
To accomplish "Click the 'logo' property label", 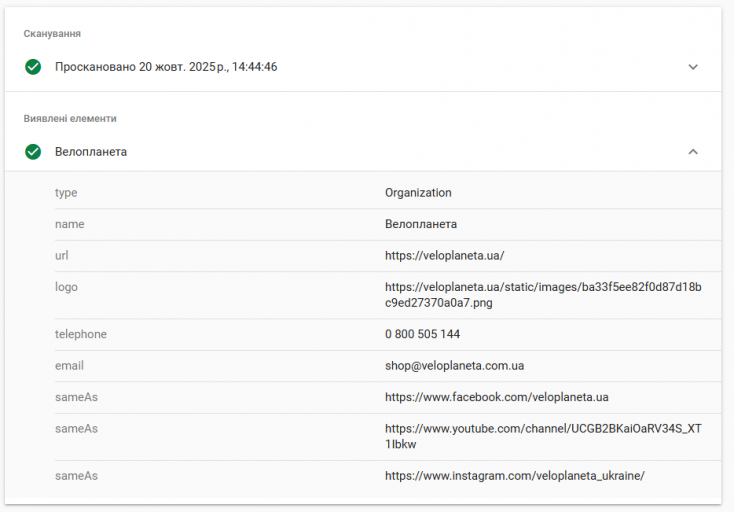I will pos(66,287).
